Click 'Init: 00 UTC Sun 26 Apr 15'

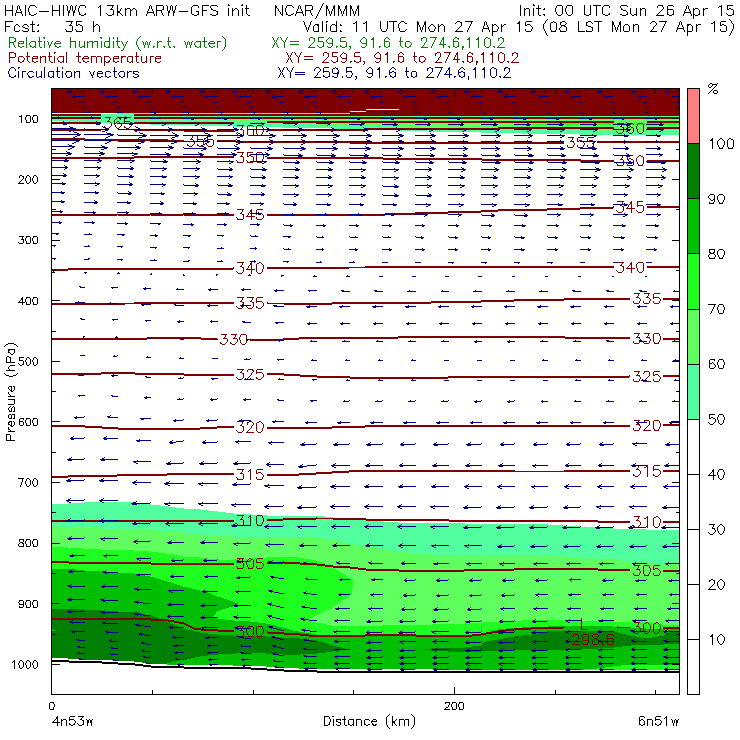(626, 10)
